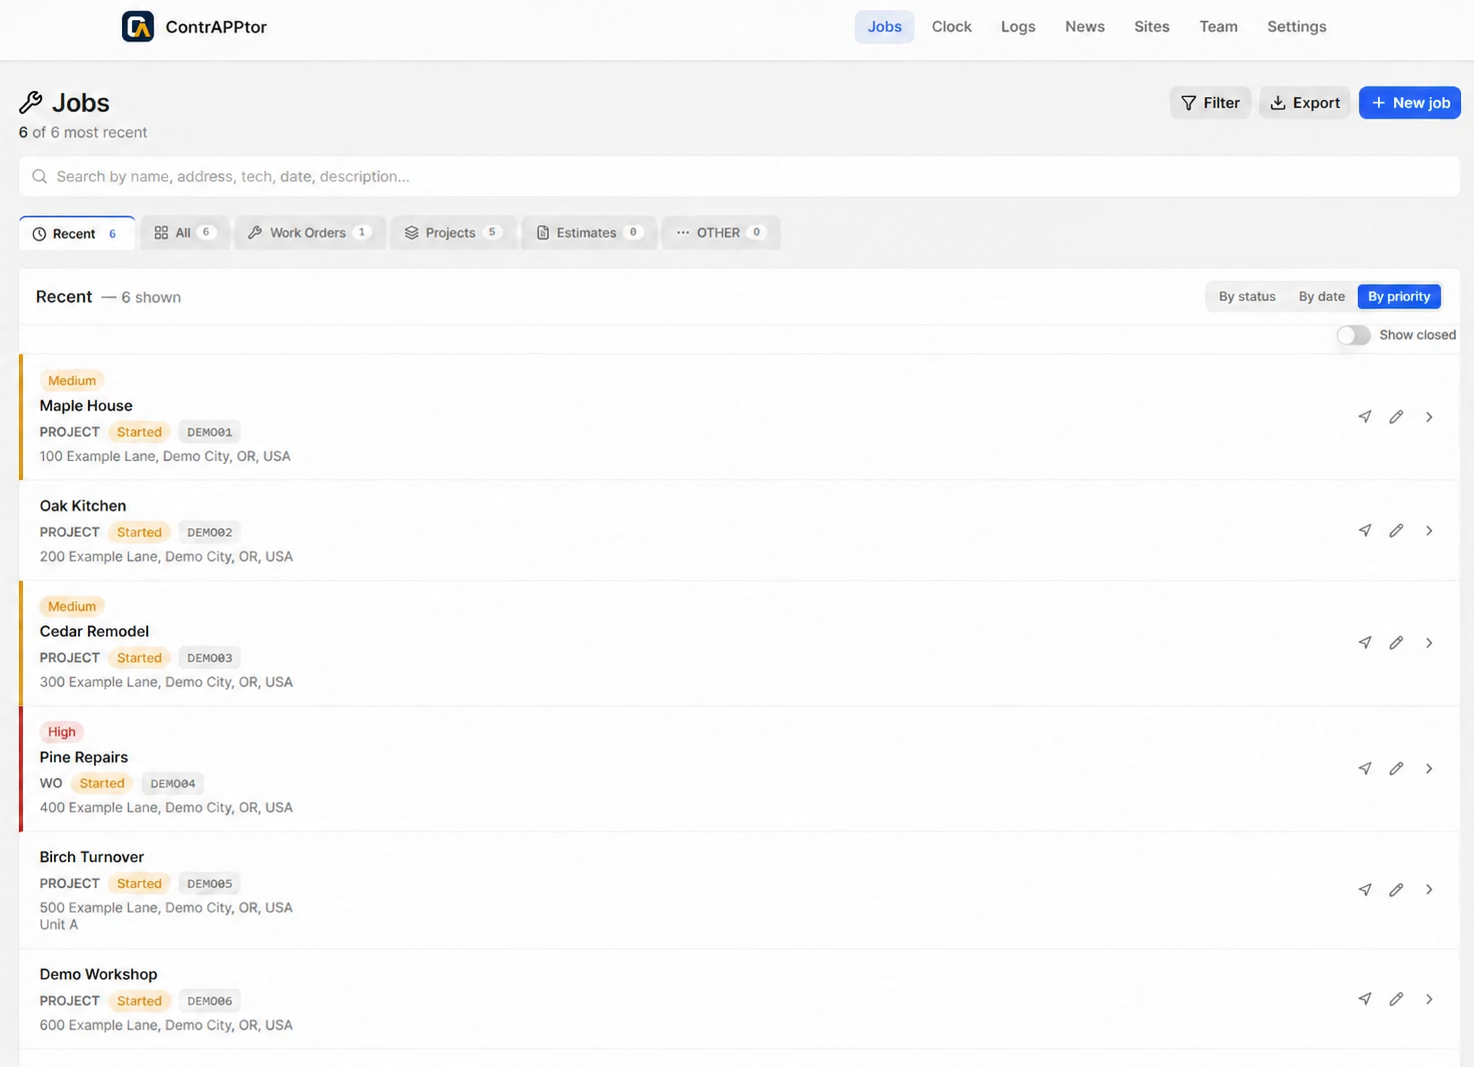
Task: Click the search magnifier icon
Action: pos(39,177)
